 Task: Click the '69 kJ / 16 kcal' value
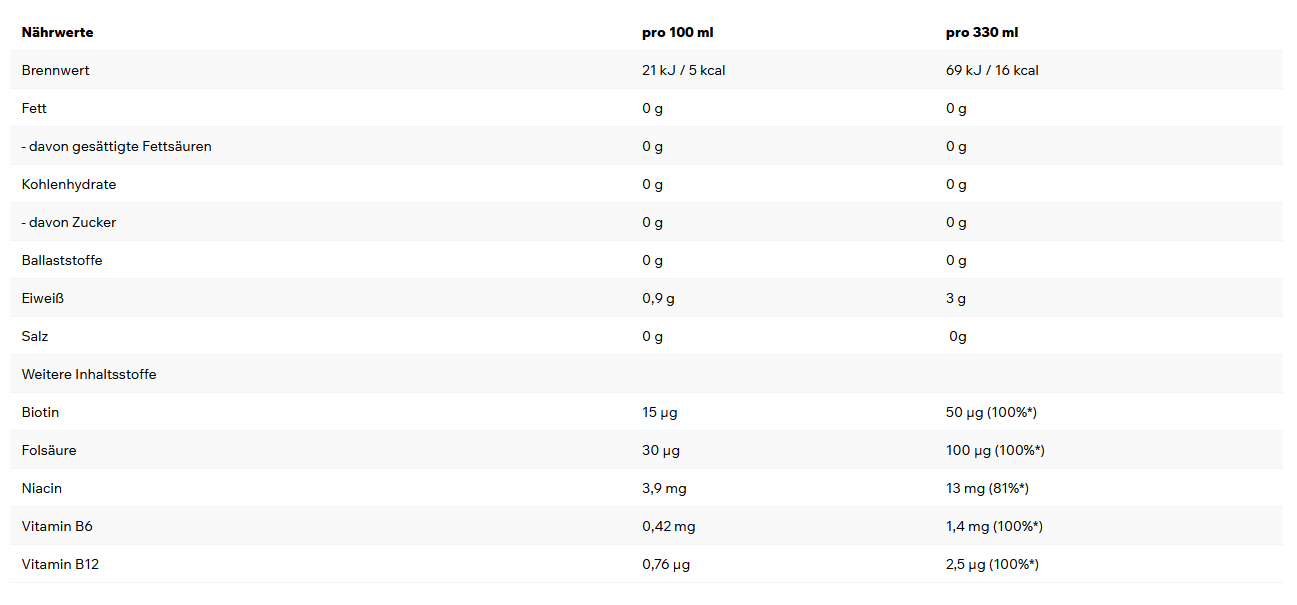click(992, 71)
